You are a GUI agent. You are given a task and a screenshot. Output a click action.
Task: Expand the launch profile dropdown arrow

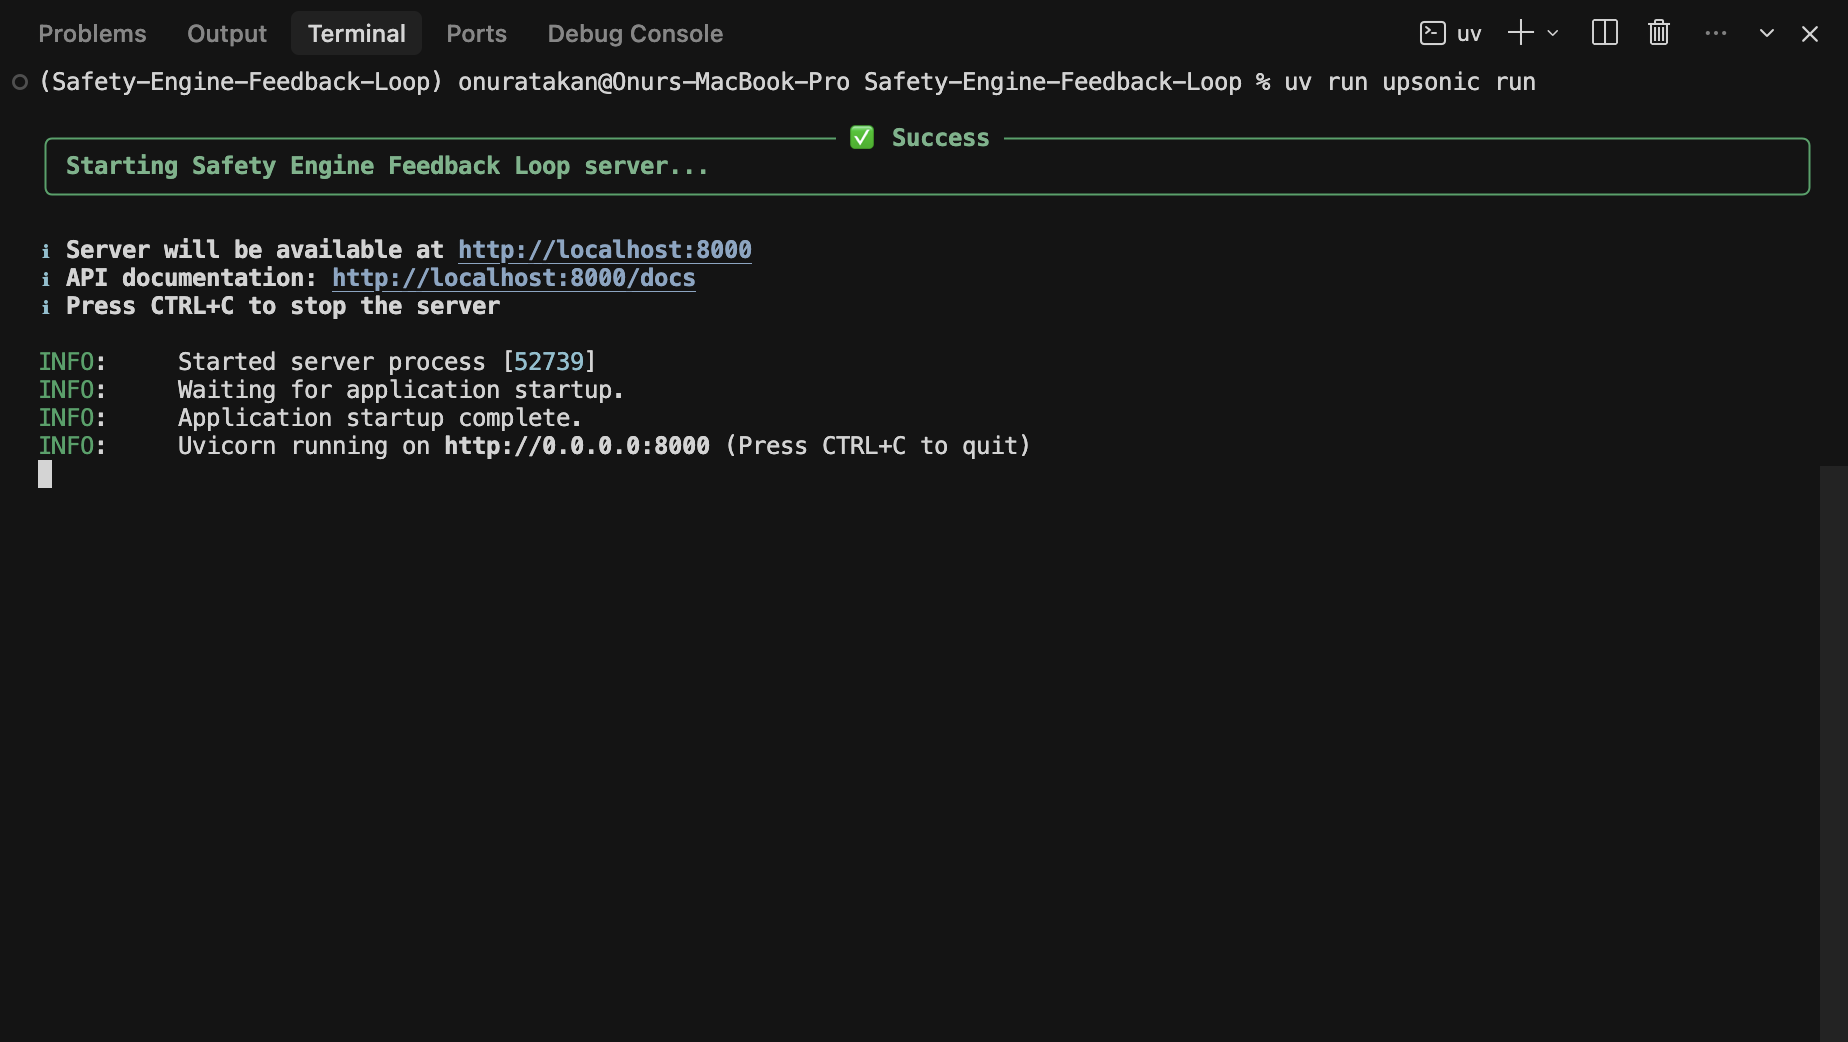[x=1552, y=33]
